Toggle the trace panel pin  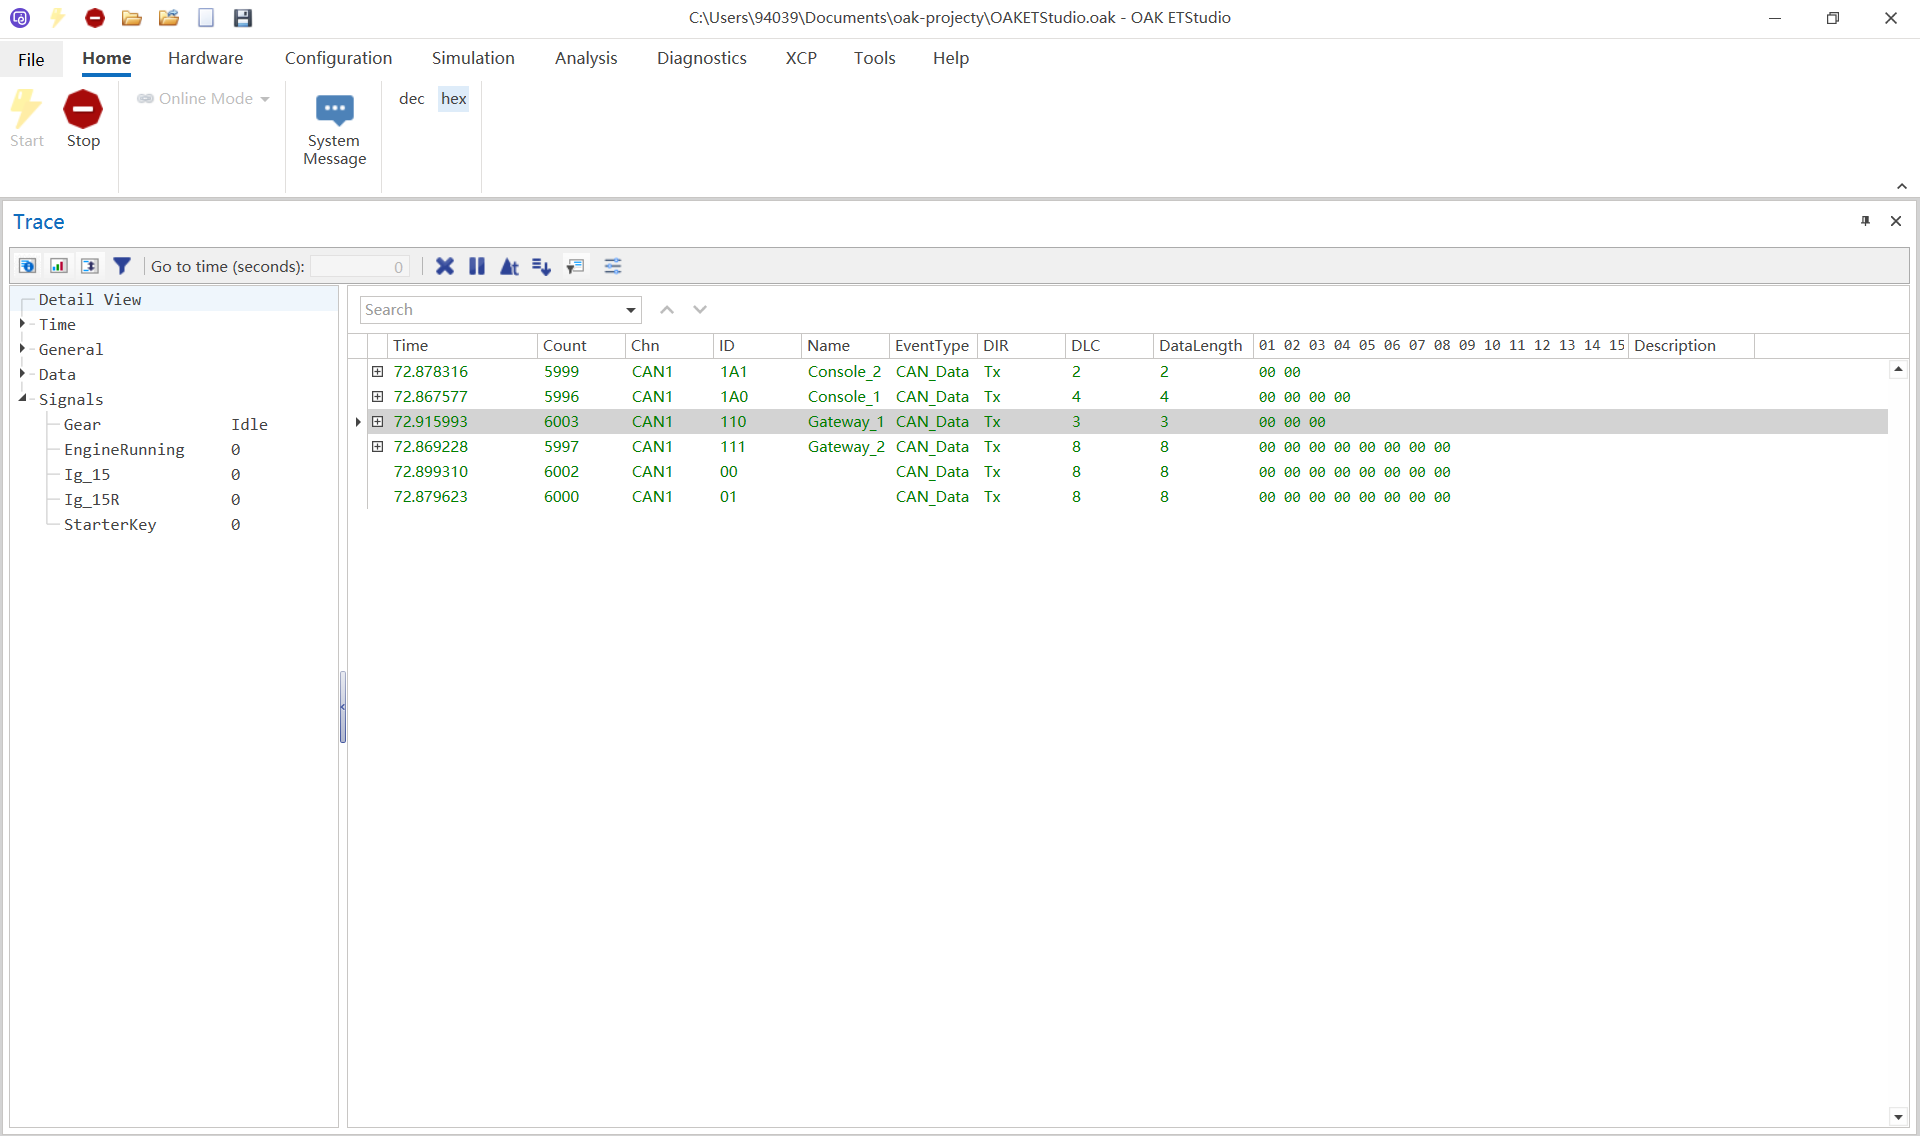(x=1865, y=221)
